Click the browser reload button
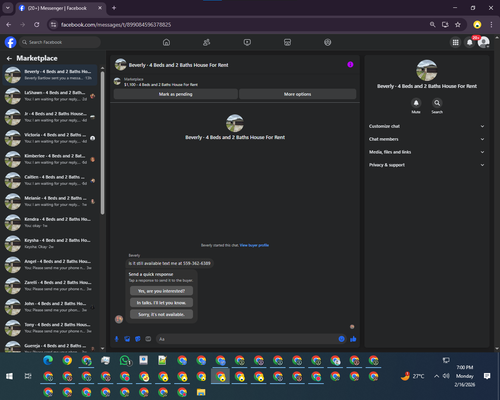Image resolution: width=500 pixels, height=400 pixels. pos(37,25)
